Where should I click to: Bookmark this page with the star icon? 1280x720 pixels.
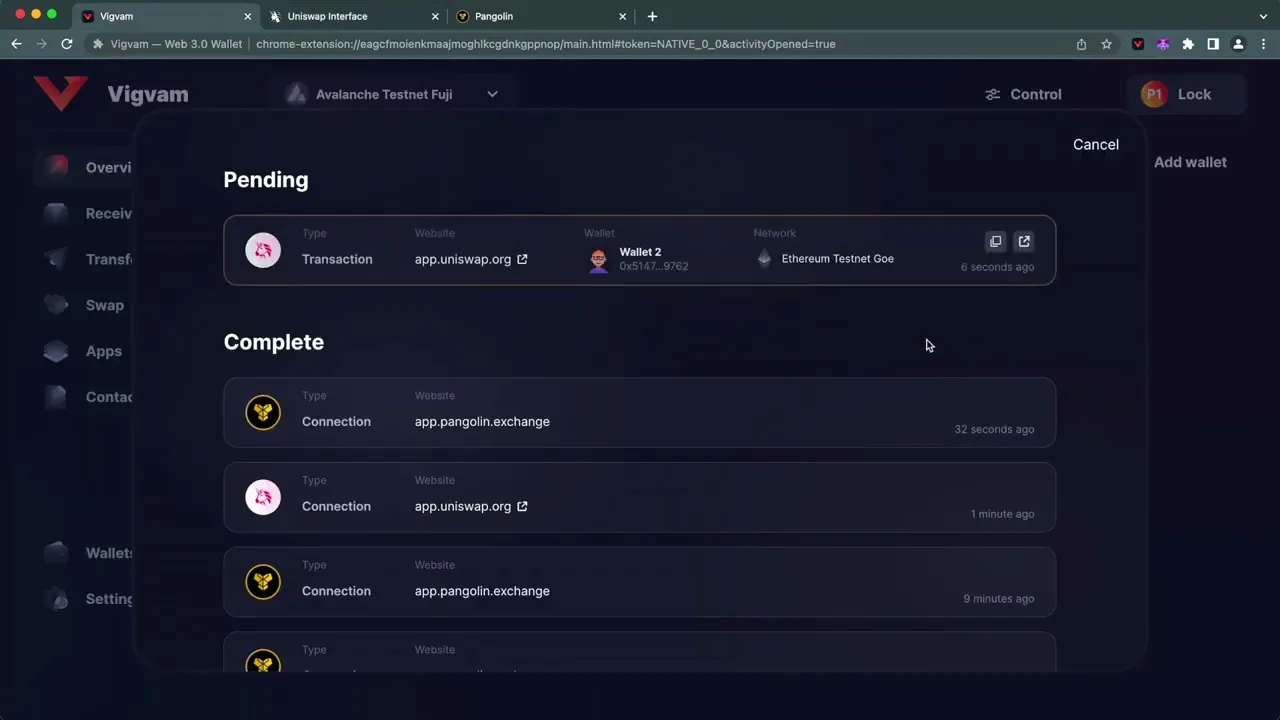coord(1106,44)
